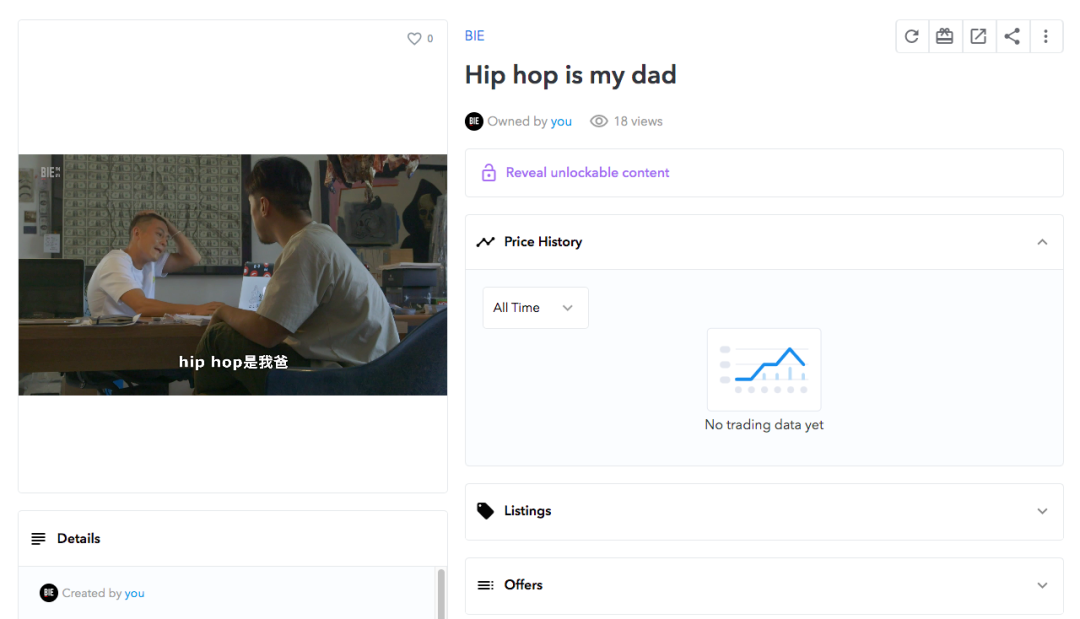Click the Listings tag icon

[x=486, y=511]
